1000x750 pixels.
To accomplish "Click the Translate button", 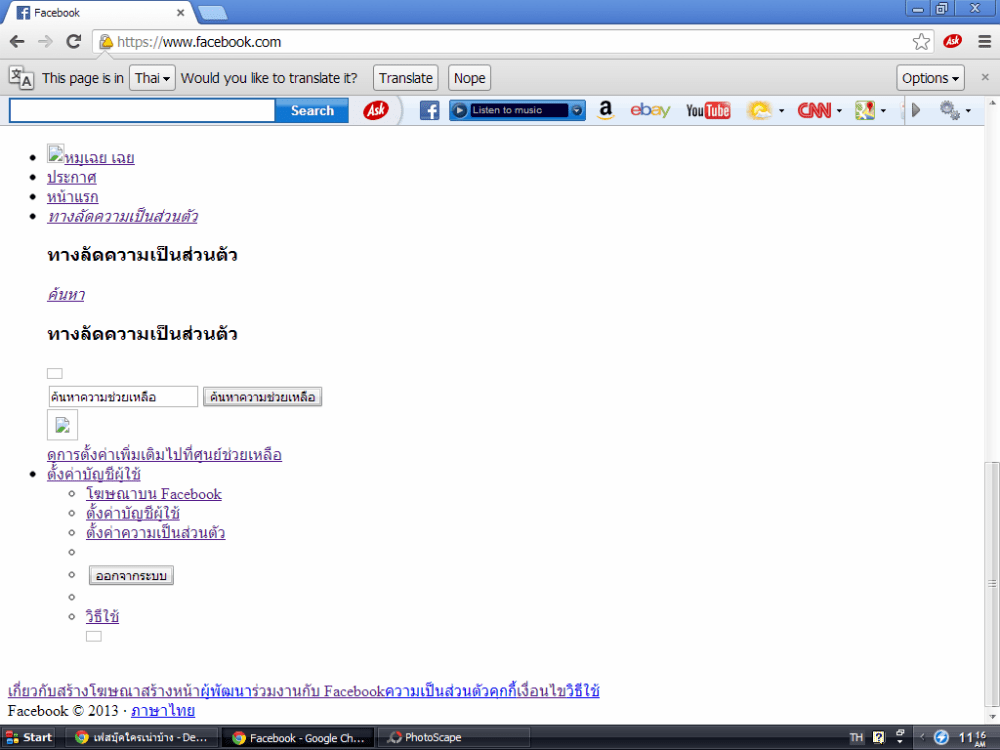I will (x=406, y=78).
